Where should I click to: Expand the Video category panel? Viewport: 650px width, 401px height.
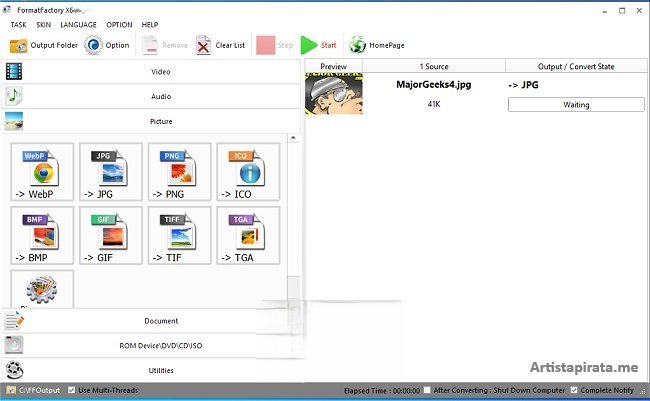pyautogui.click(x=151, y=72)
